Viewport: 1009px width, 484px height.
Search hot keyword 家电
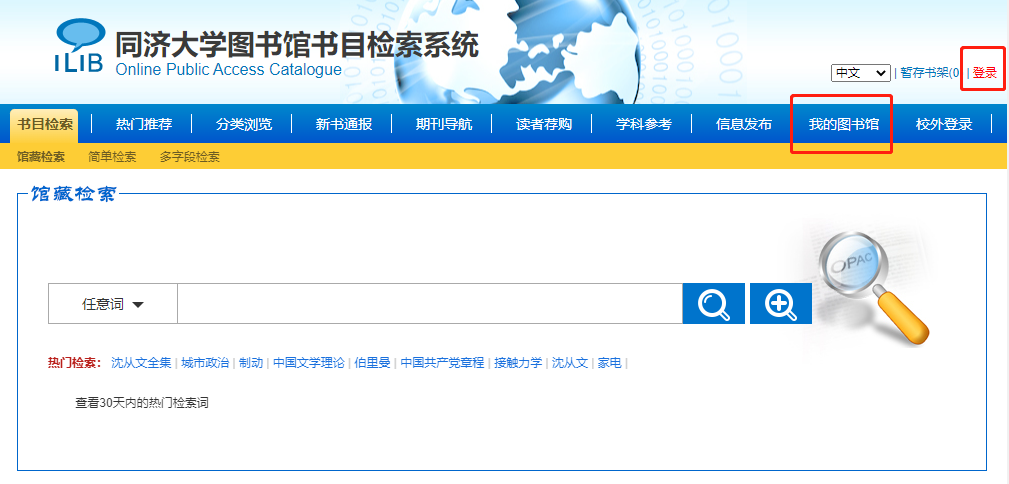(x=609, y=363)
